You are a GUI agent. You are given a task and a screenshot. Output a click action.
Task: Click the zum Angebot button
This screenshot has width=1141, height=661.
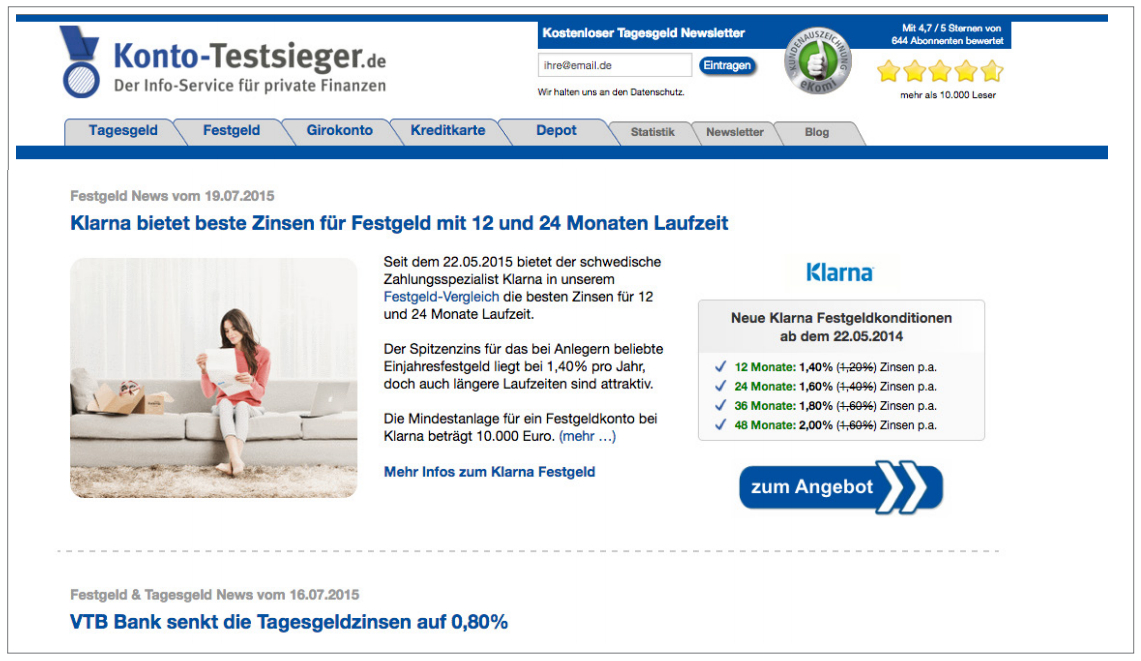[x=841, y=487]
